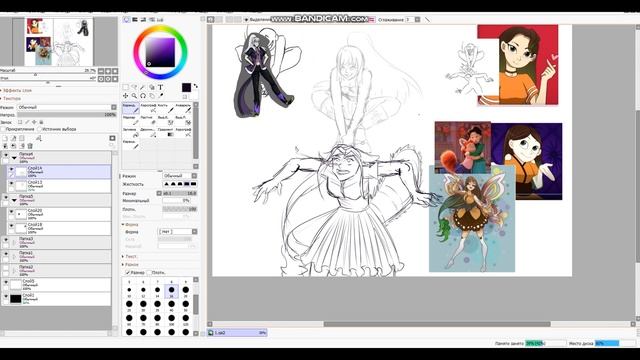The width and height of the screenshot is (640, 360).
Task: Open the layer blending Режим dropdown
Action: pos(67,107)
